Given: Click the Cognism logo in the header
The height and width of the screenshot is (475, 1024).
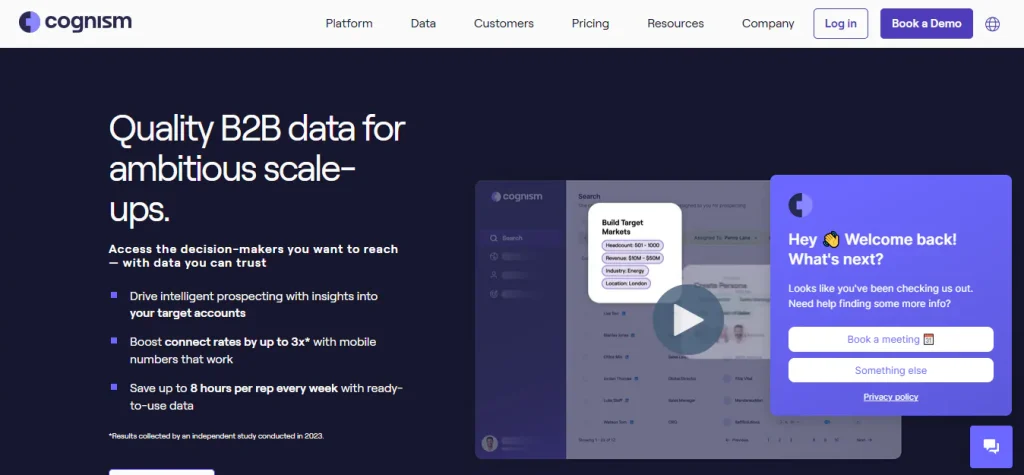Looking at the screenshot, I should 75,22.
